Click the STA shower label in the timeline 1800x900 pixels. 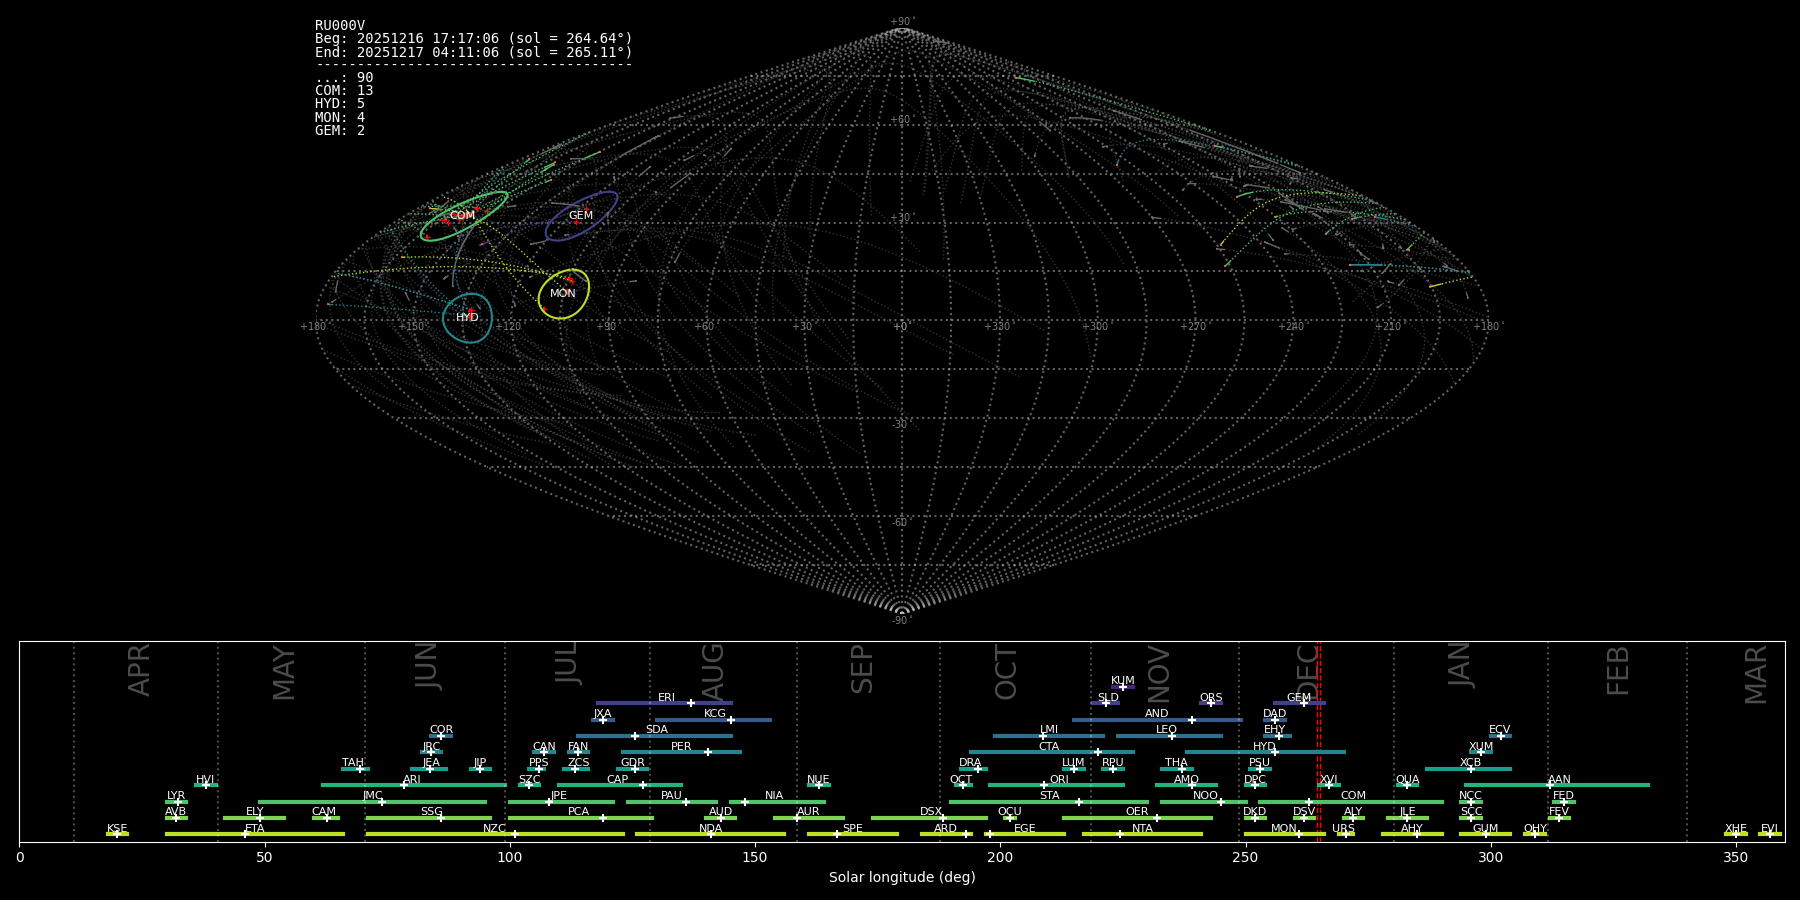1049,796
